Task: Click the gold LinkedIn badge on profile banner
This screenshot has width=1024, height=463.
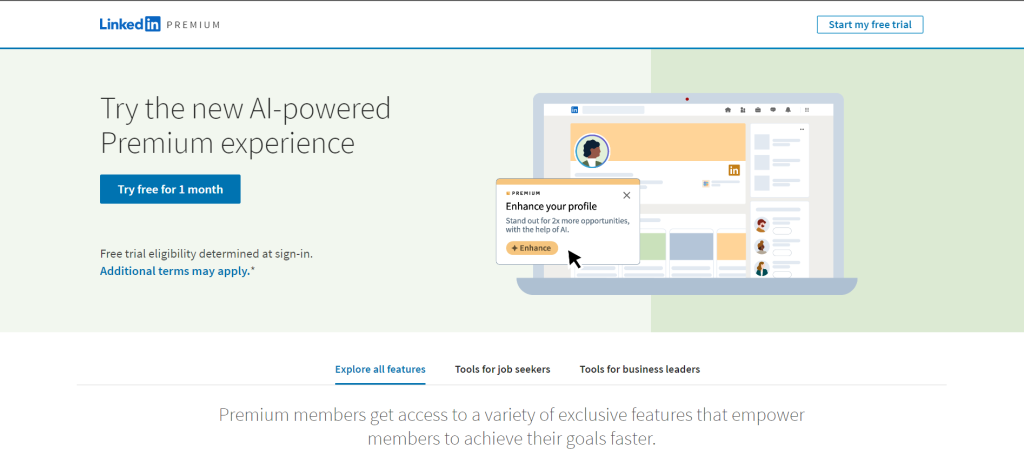Action: tap(734, 170)
